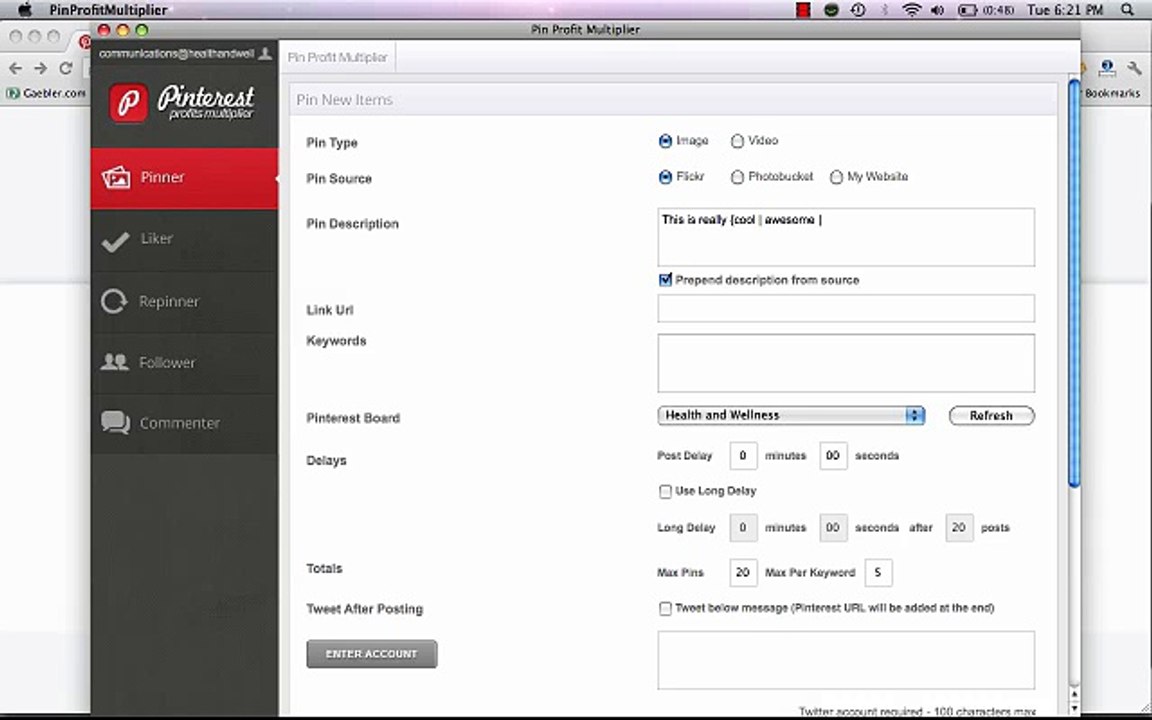
Task: Check the battery status icon
Action: [x=967, y=10]
